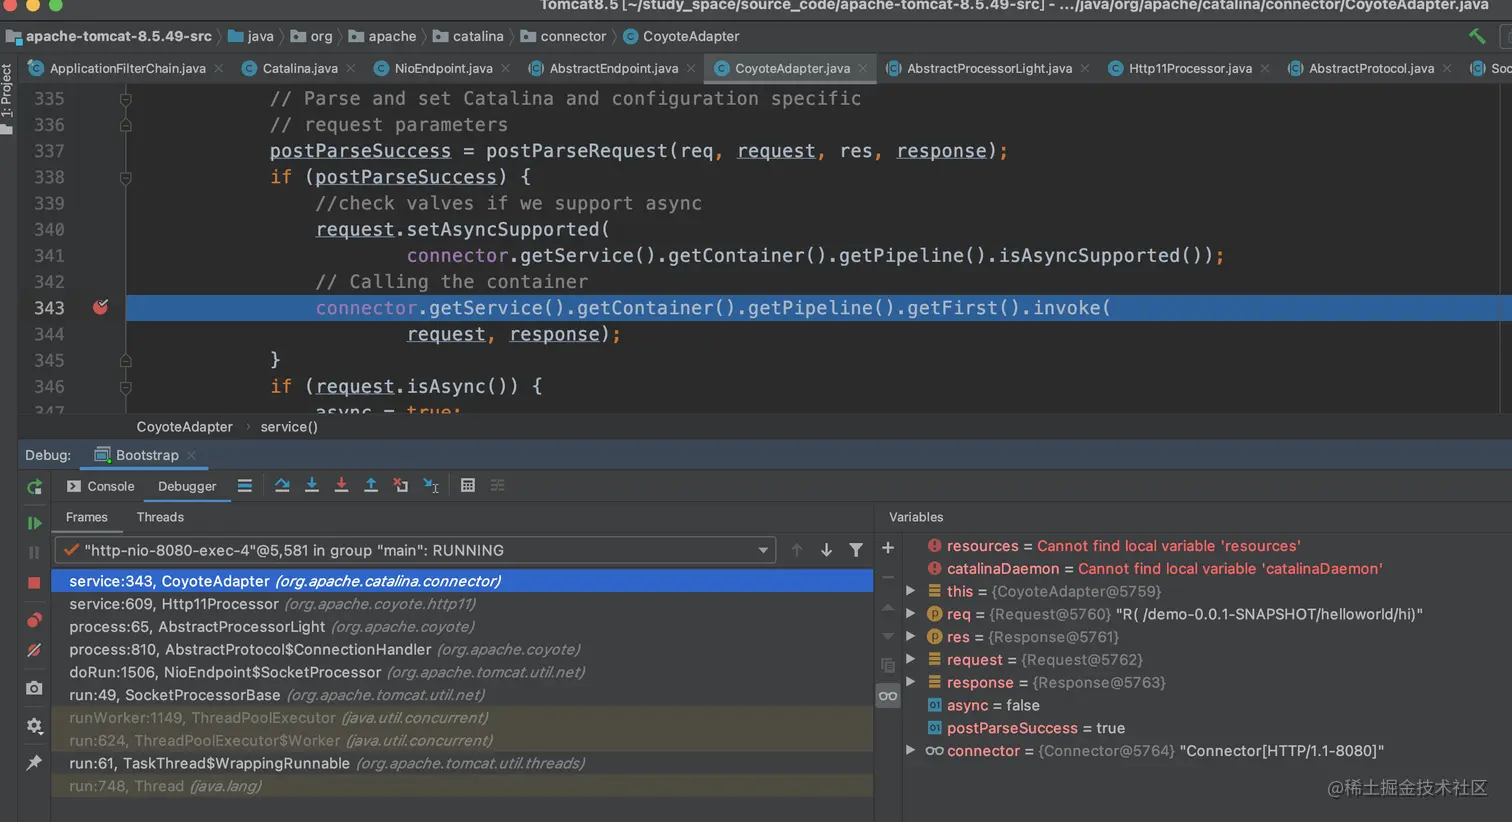Select the run:61 TaskThread$WrappingRunnable frame
Viewport: 1512px width, 822px height.
click(x=462, y=763)
